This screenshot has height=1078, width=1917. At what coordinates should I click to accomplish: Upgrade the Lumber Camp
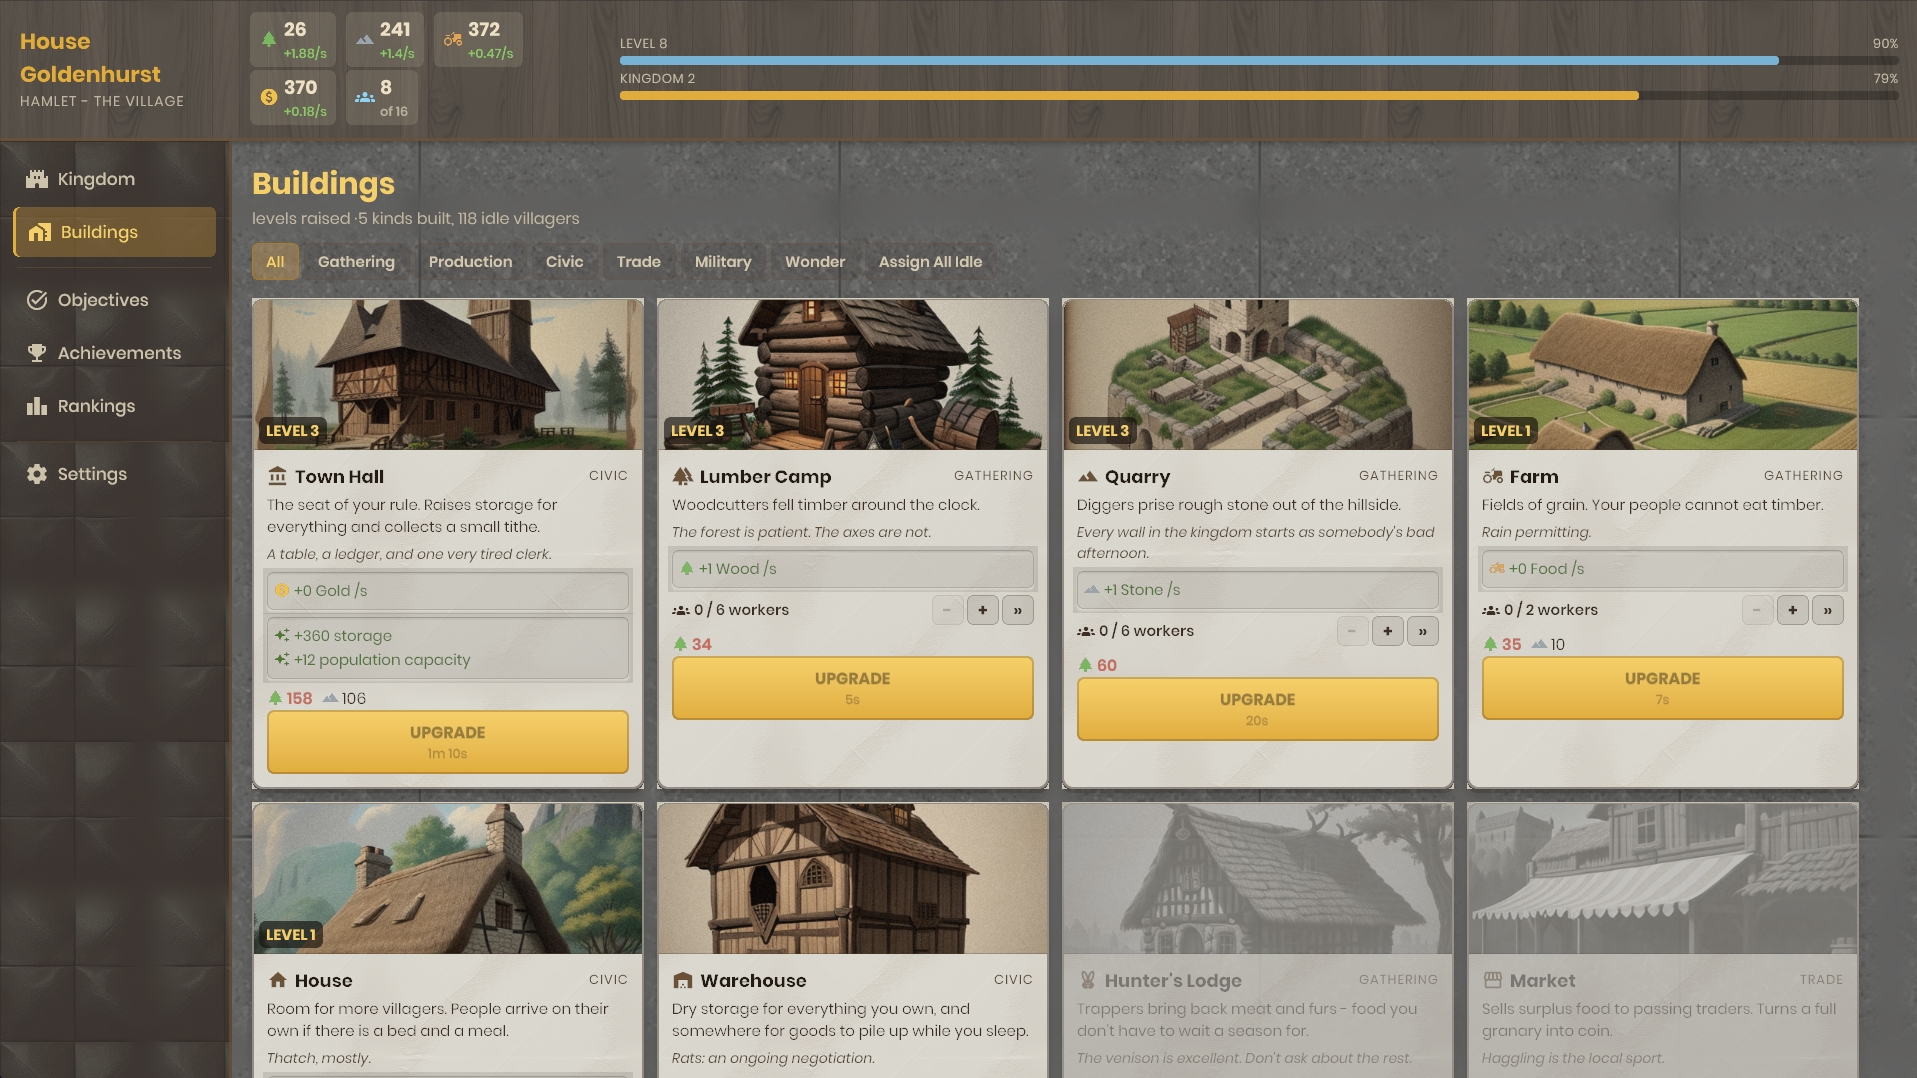click(x=853, y=688)
